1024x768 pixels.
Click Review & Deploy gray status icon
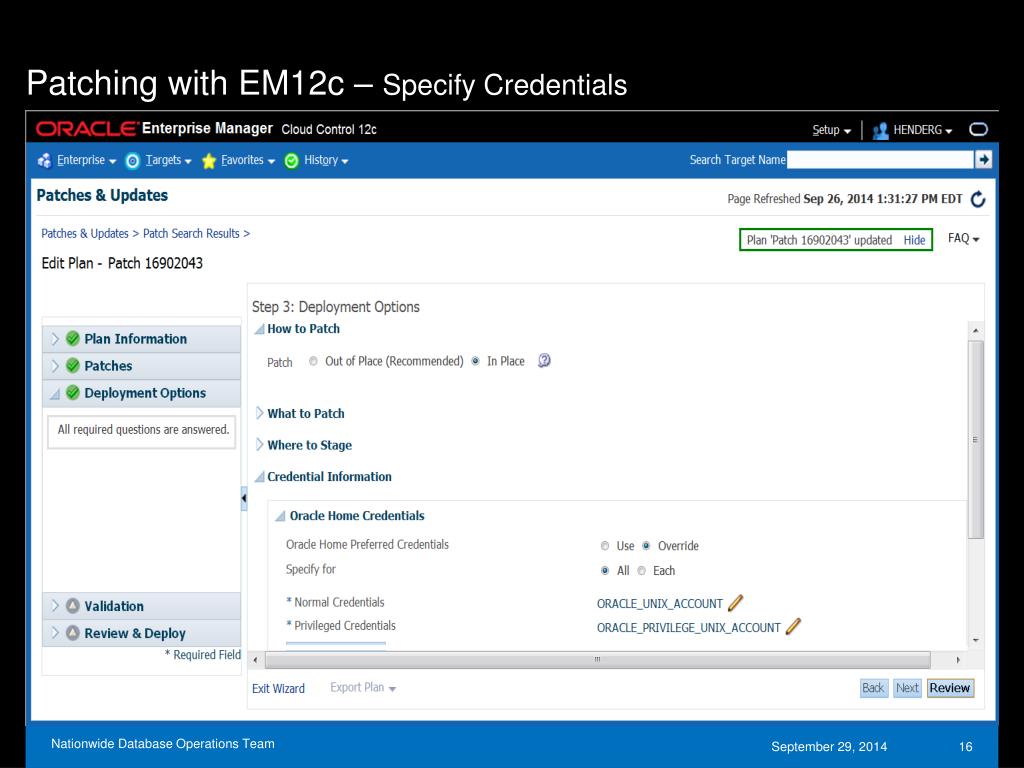[x=73, y=633]
